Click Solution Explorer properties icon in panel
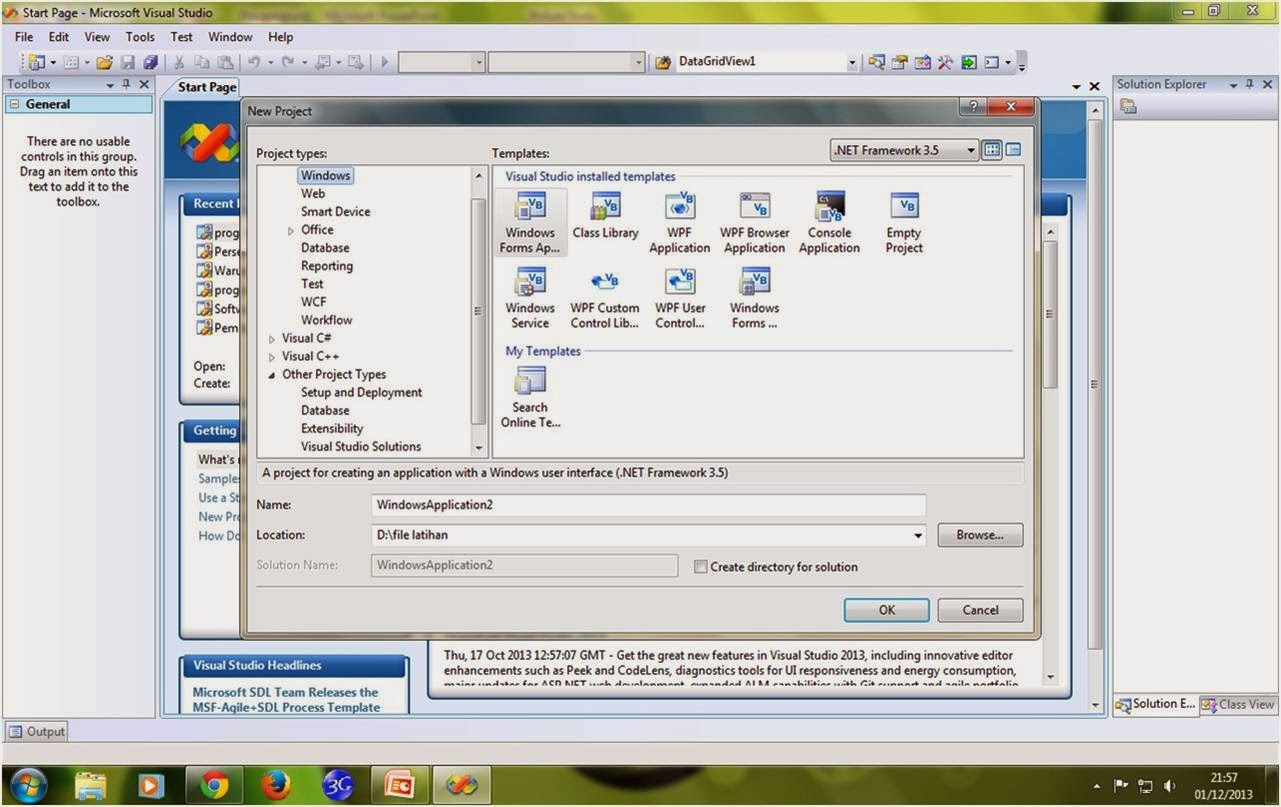This screenshot has width=1281, height=807. point(1129,106)
